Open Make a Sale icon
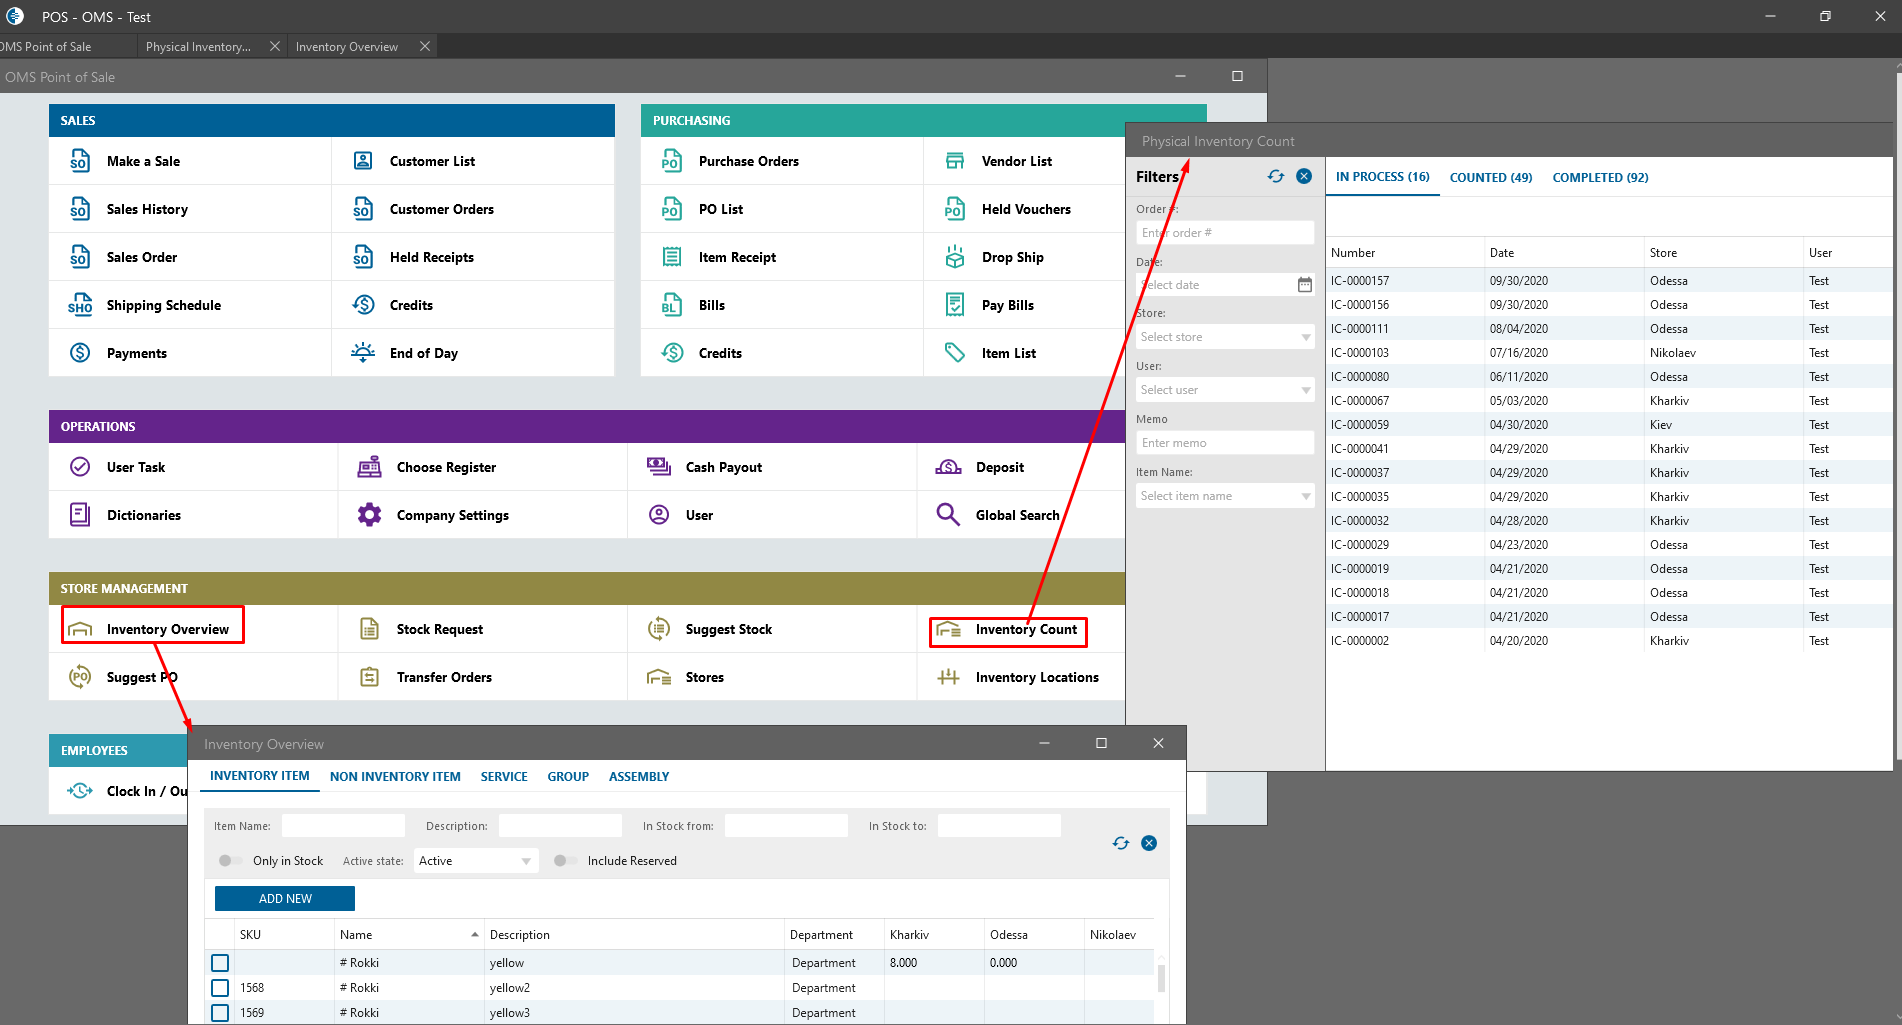1902x1025 pixels. 80,161
